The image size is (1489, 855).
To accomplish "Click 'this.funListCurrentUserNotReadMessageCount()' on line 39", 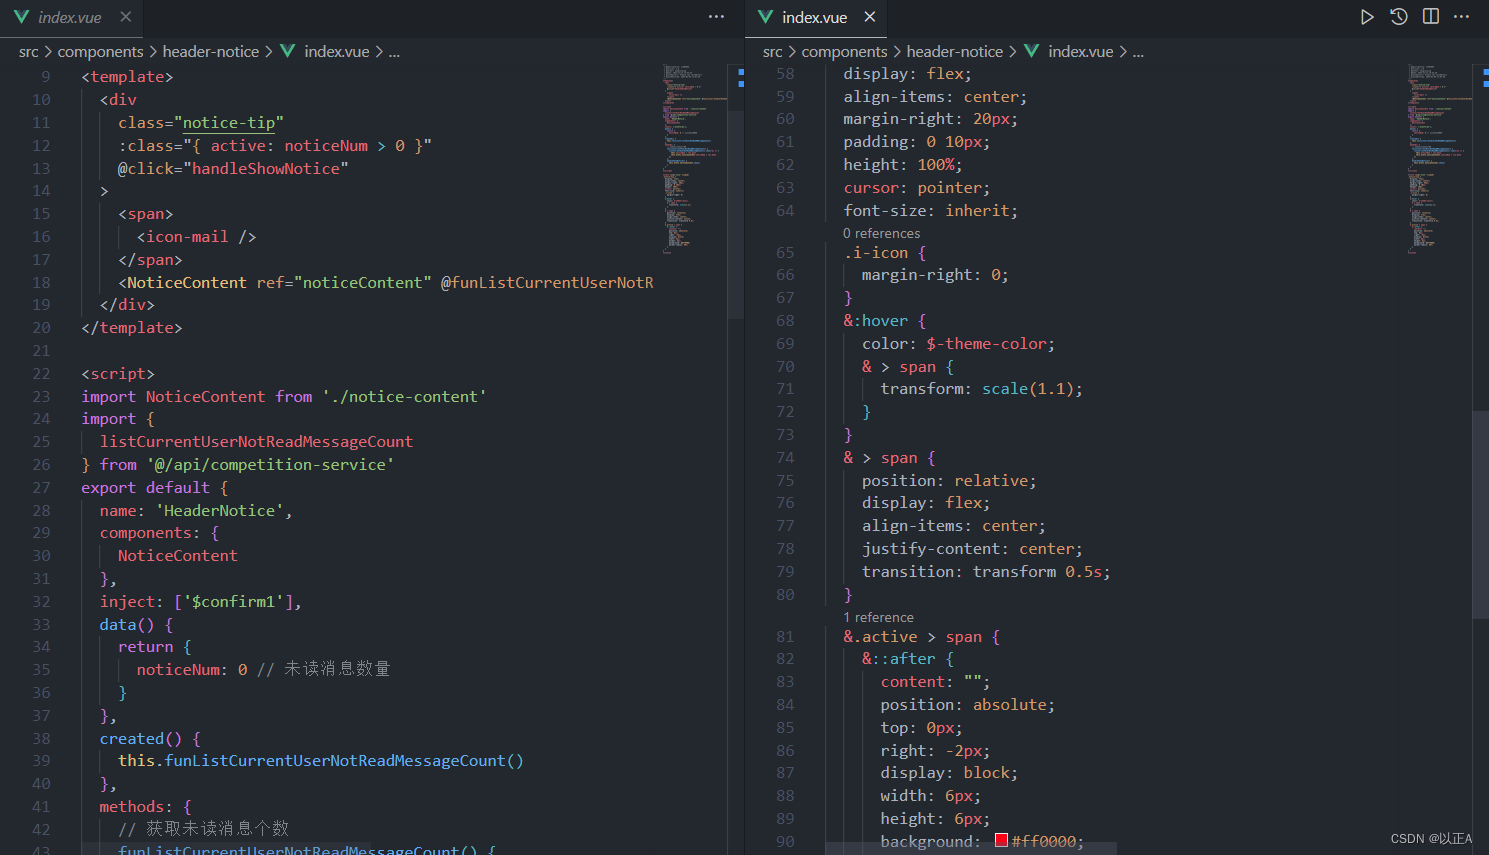I will (x=321, y=761).
